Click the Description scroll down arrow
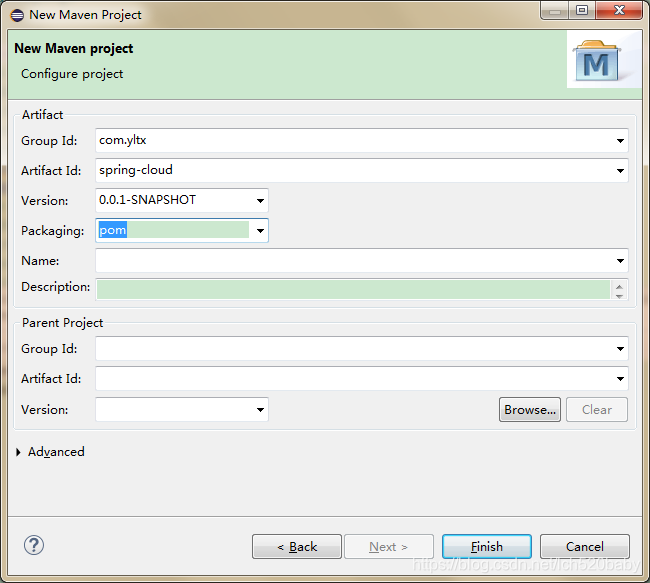 [x=619, y=296]
